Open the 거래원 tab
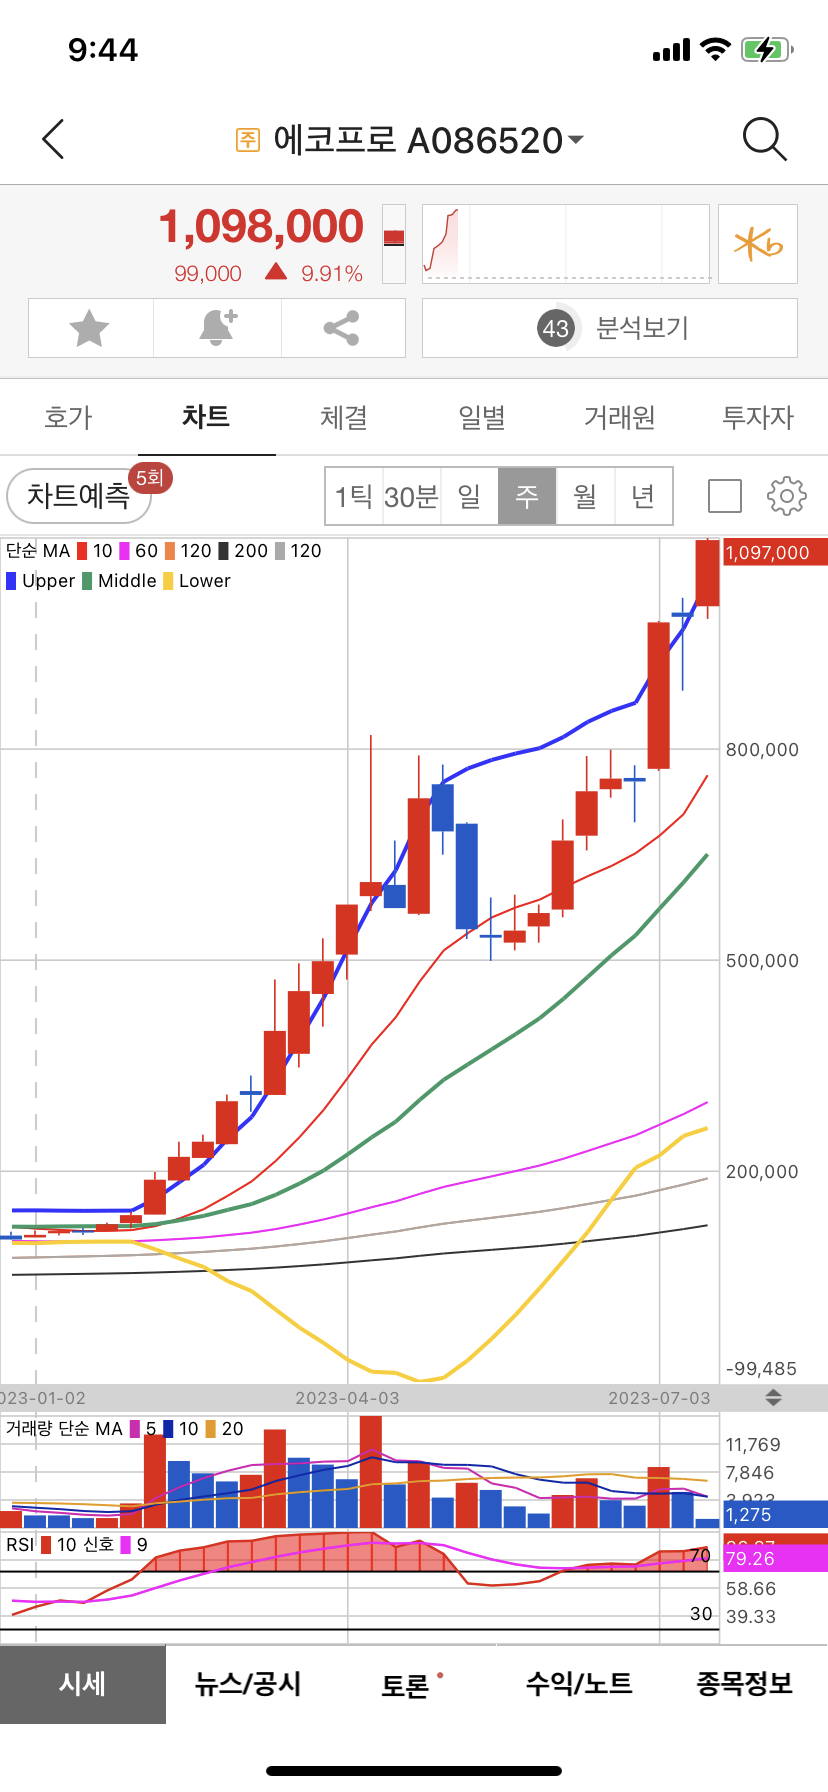This screenshot has height=1792, width=828. 620,417
